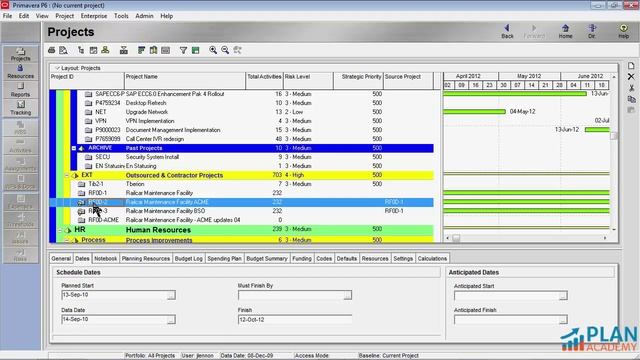Open the Planned Start date picker
The image size is (640, 360).
click(x=171, y=295)
